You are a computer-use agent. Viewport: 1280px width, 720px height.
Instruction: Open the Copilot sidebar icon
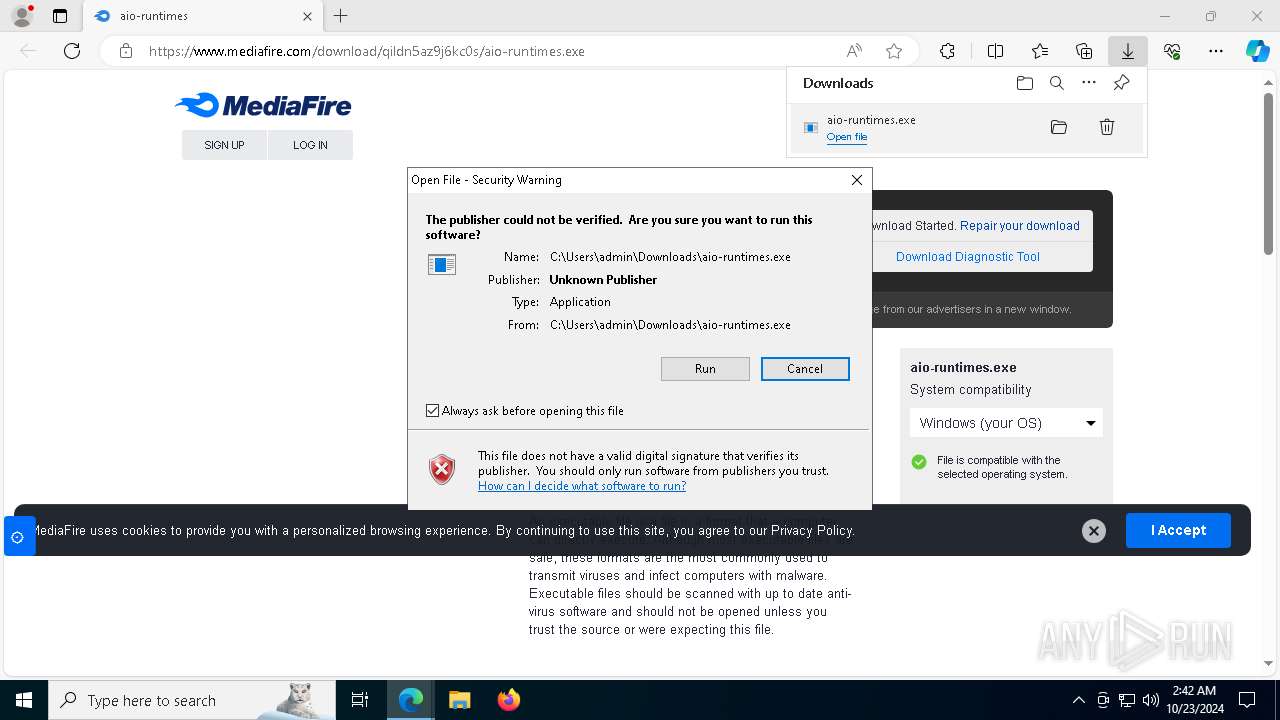point(1257,51)
